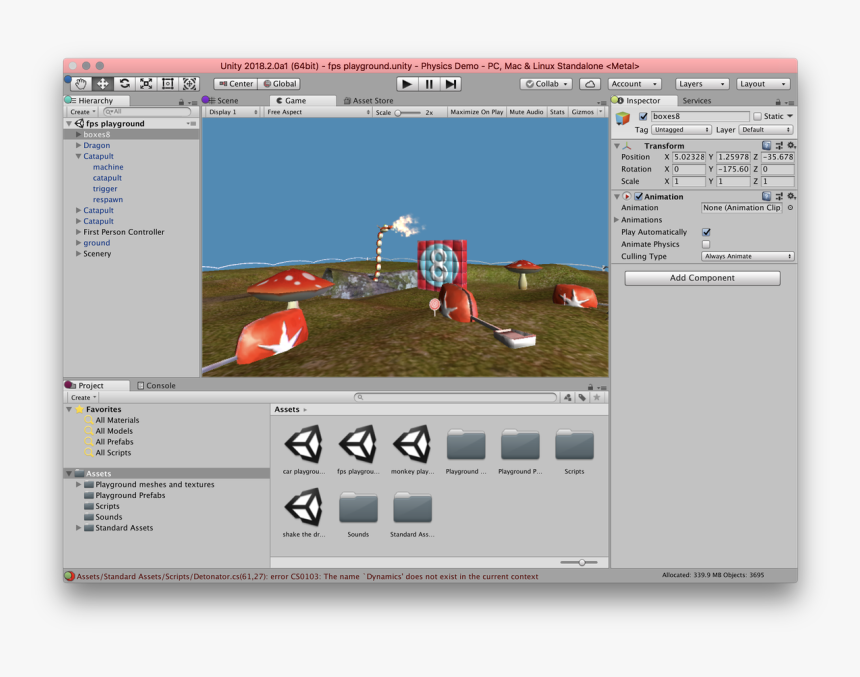
Task: Adjust Project icon size slider
Action: [579, 562]
